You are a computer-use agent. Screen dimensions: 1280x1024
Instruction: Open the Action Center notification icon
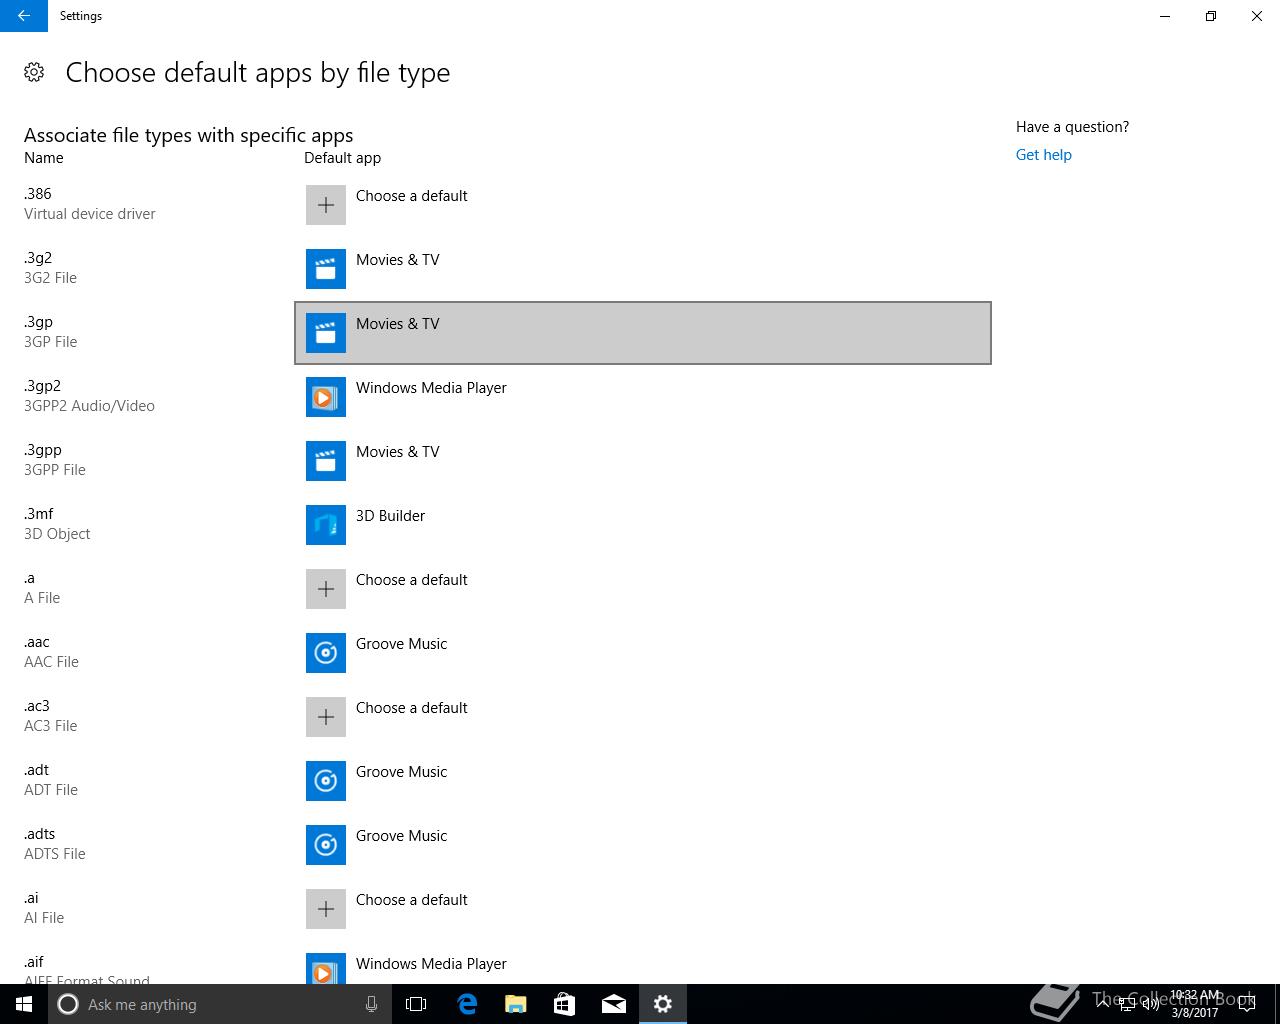coord(1247,1004)
